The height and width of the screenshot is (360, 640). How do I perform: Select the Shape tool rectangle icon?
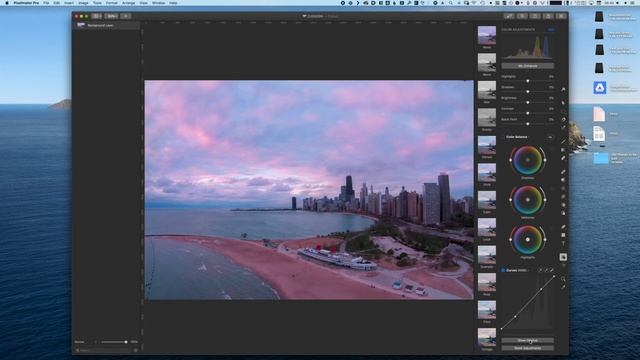[x=563, y=235]
